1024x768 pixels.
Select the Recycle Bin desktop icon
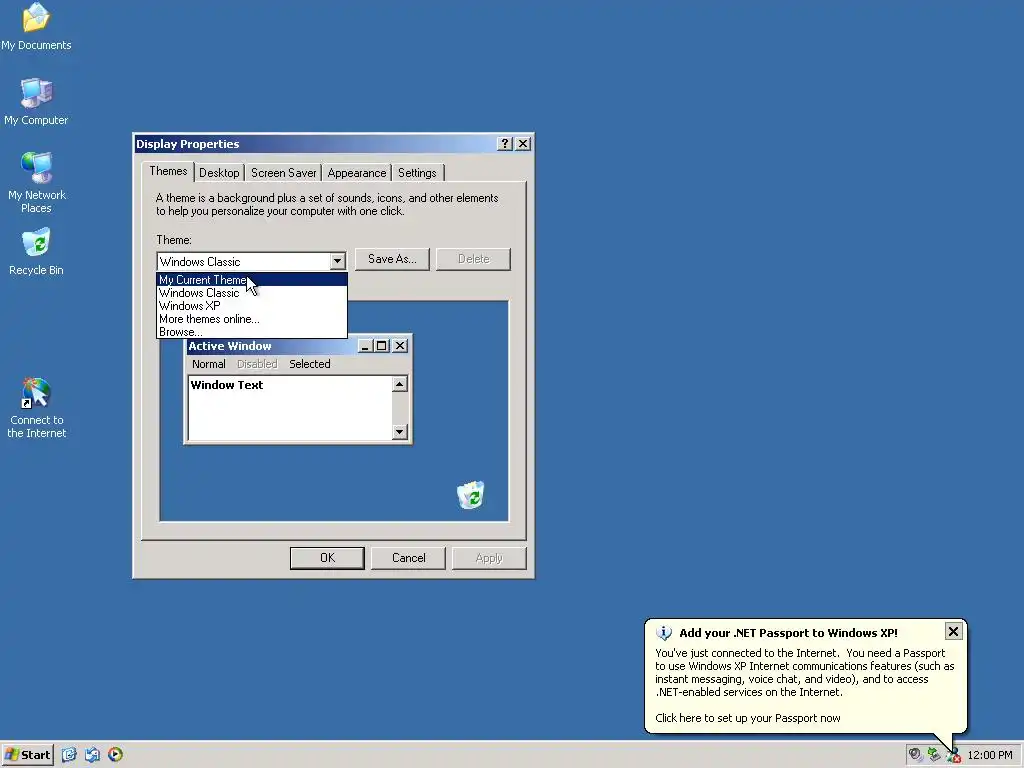coord(36,251)
